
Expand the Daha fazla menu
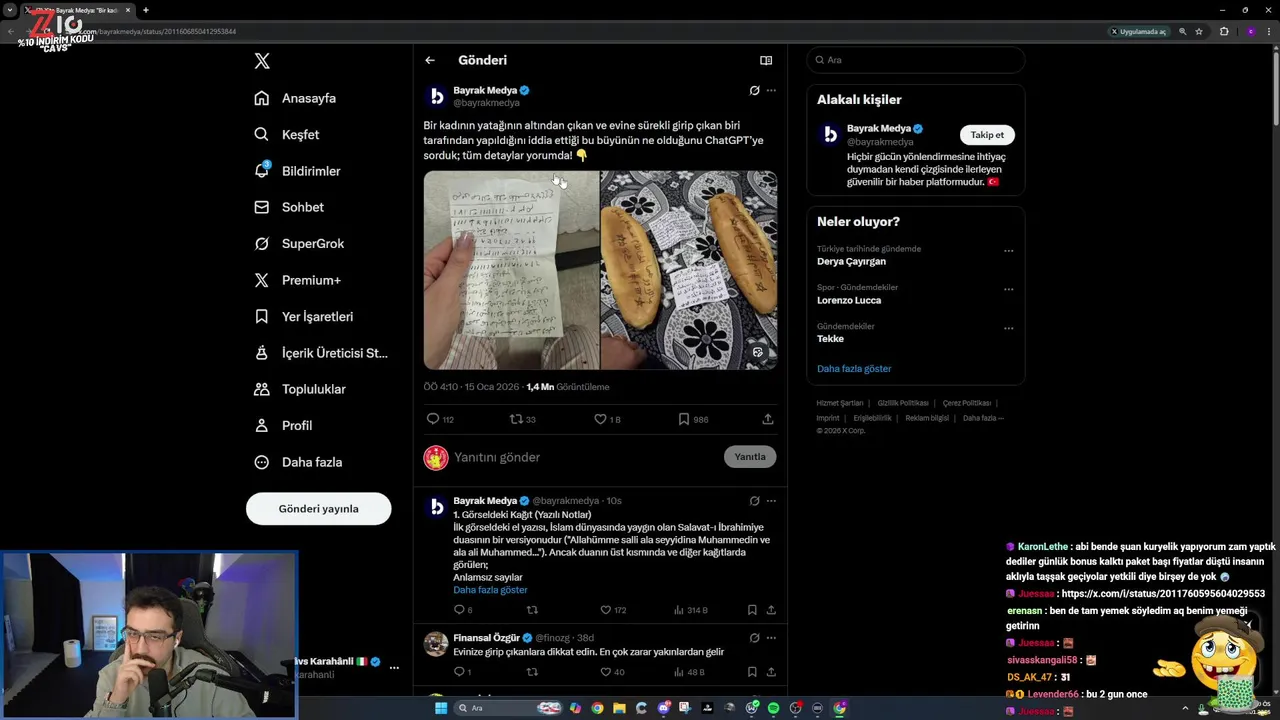coord(298,462)
